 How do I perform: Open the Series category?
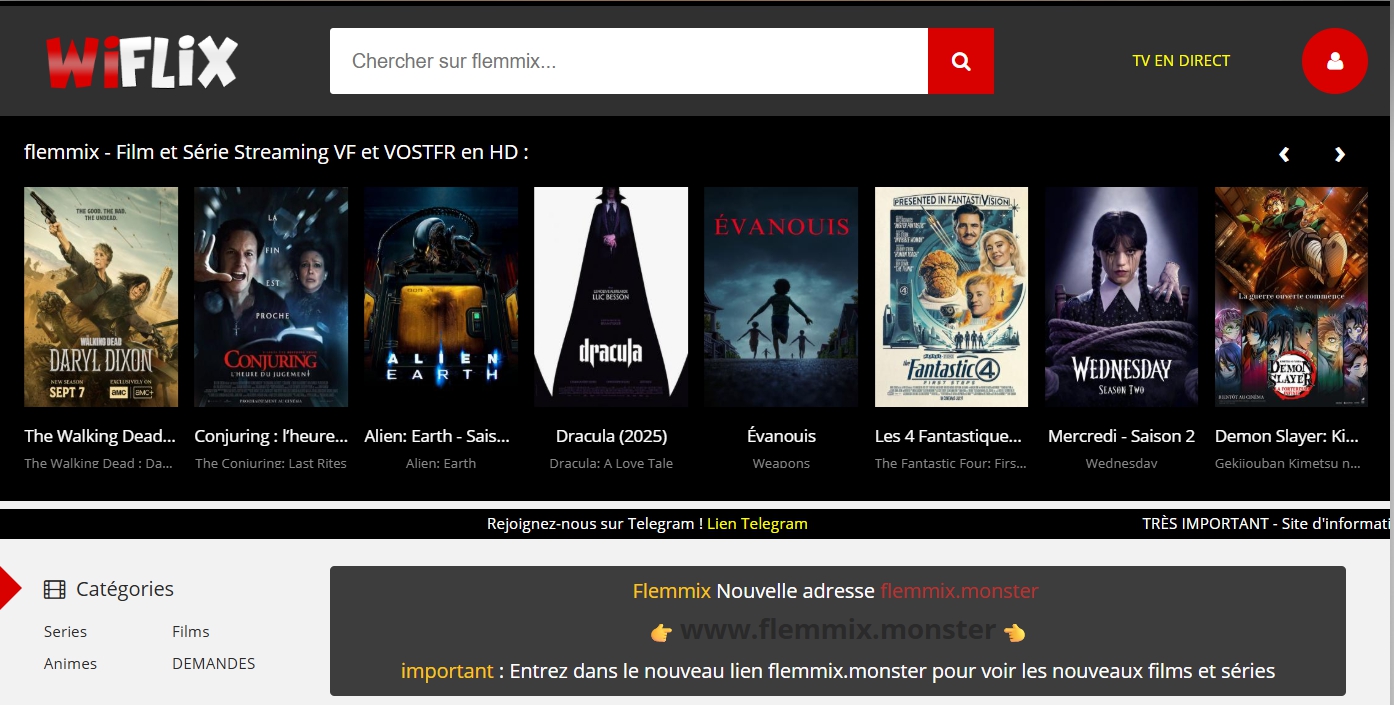[65, 632]
